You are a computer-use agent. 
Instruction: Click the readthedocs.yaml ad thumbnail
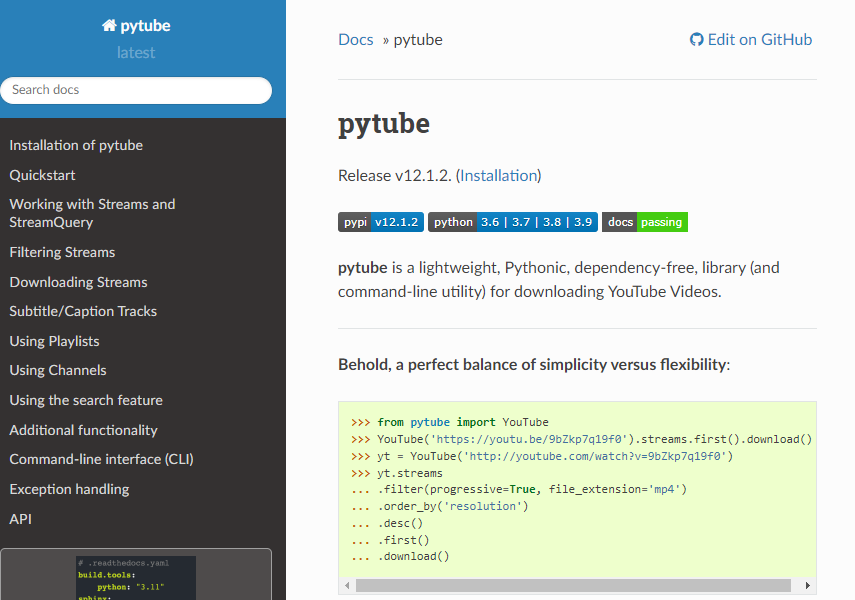tap(136, 578)
